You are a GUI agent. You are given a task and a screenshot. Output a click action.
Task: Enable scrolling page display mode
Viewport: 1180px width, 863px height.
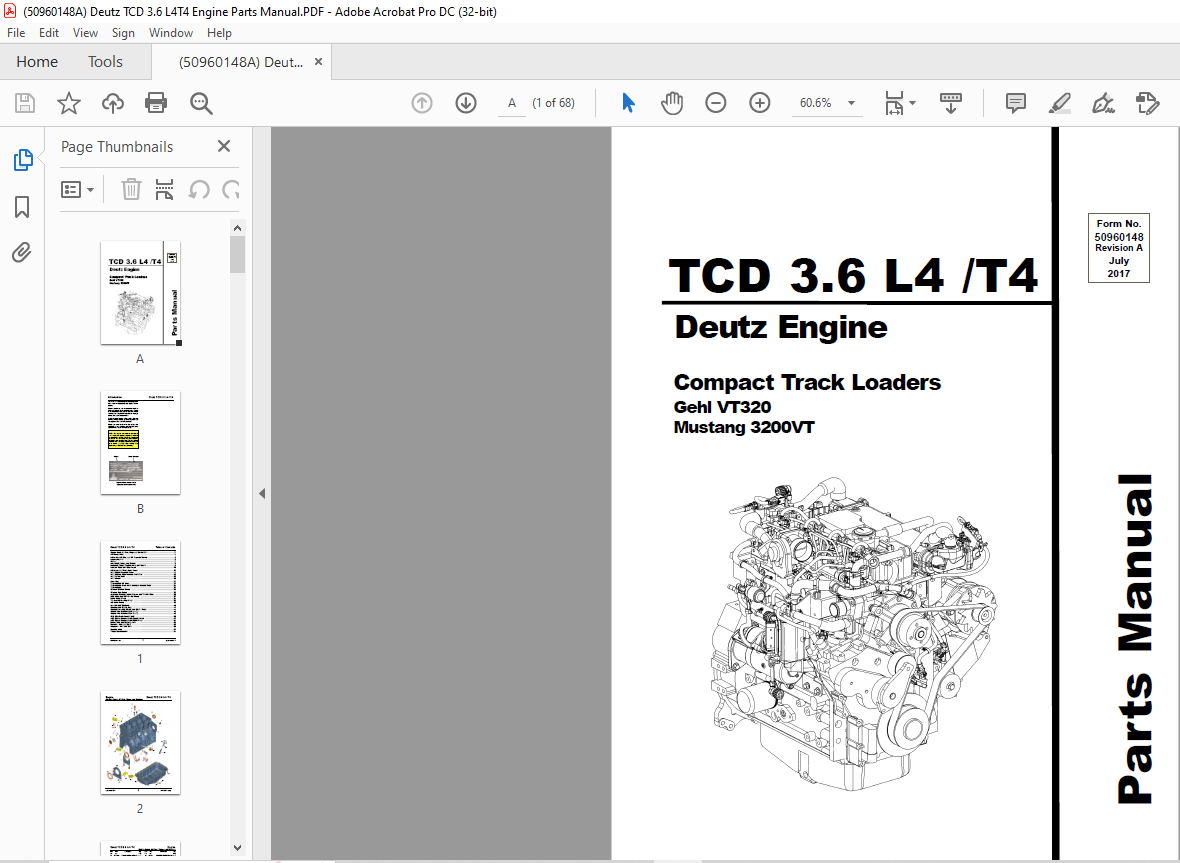click(951, 103)
